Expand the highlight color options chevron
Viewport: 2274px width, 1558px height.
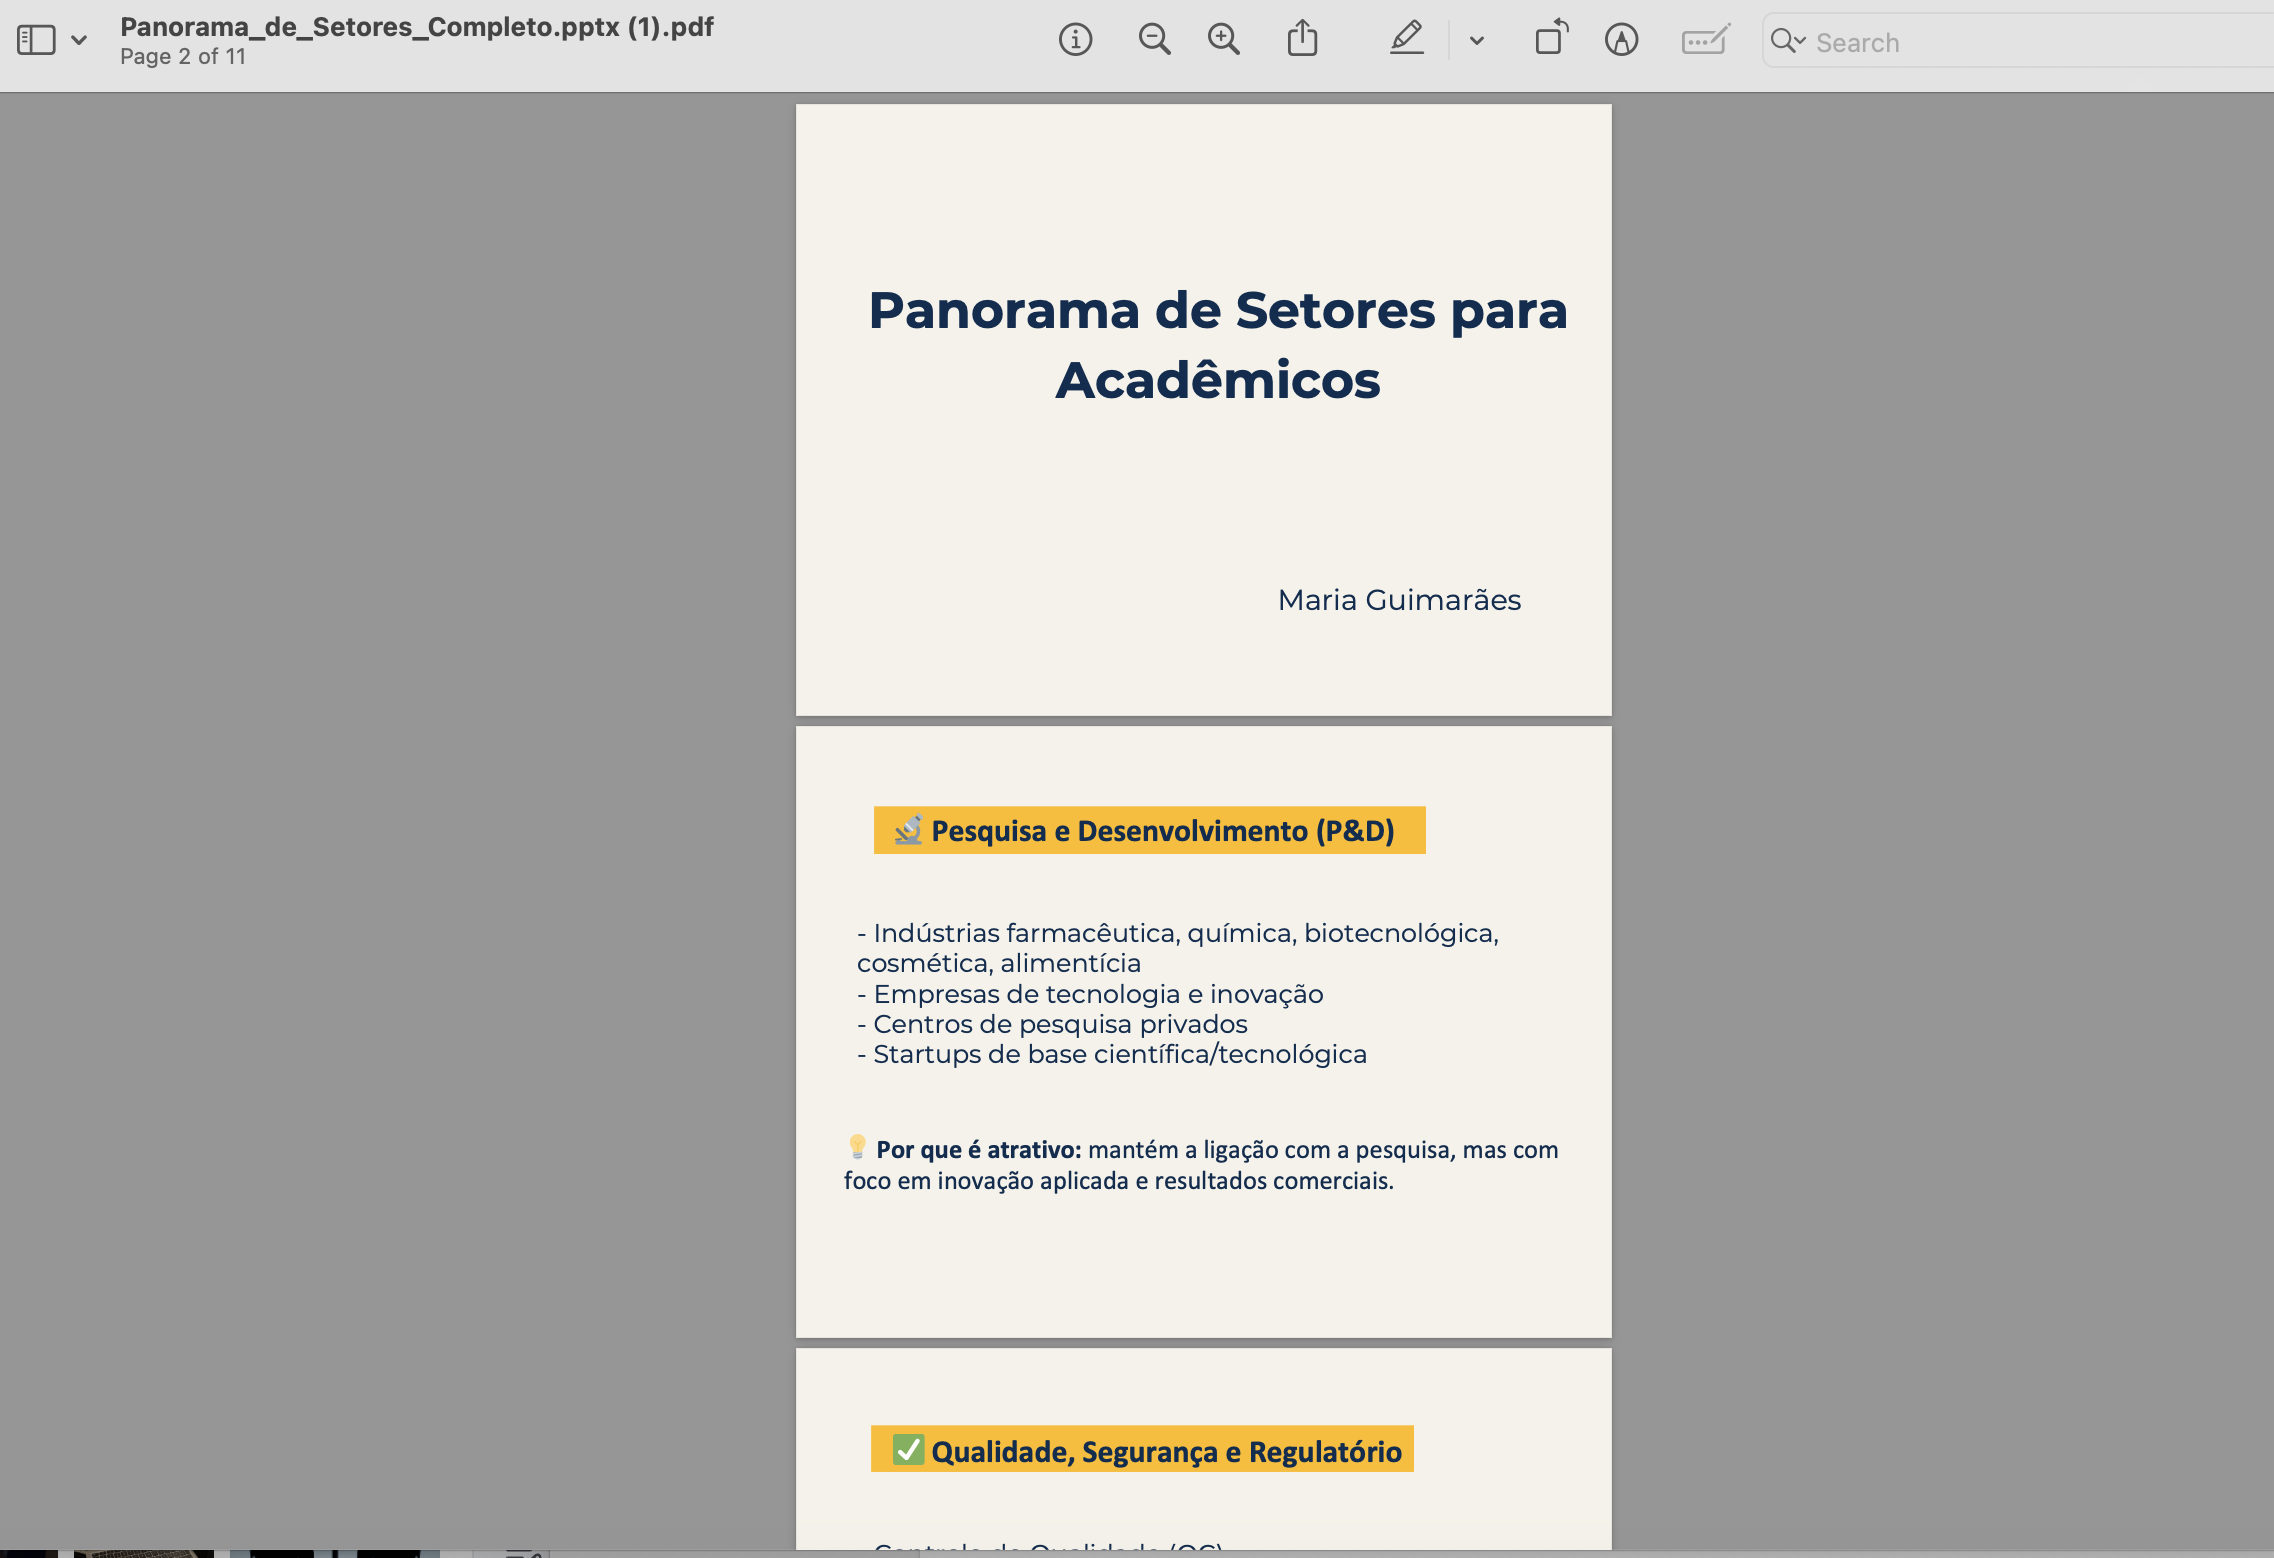coord(1477,41)
